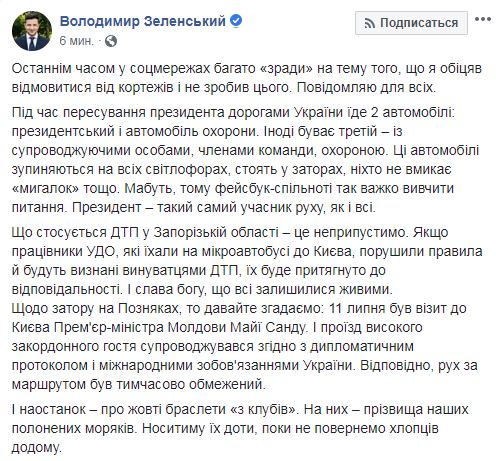Click the final word додому in the post

coord(37,447)
